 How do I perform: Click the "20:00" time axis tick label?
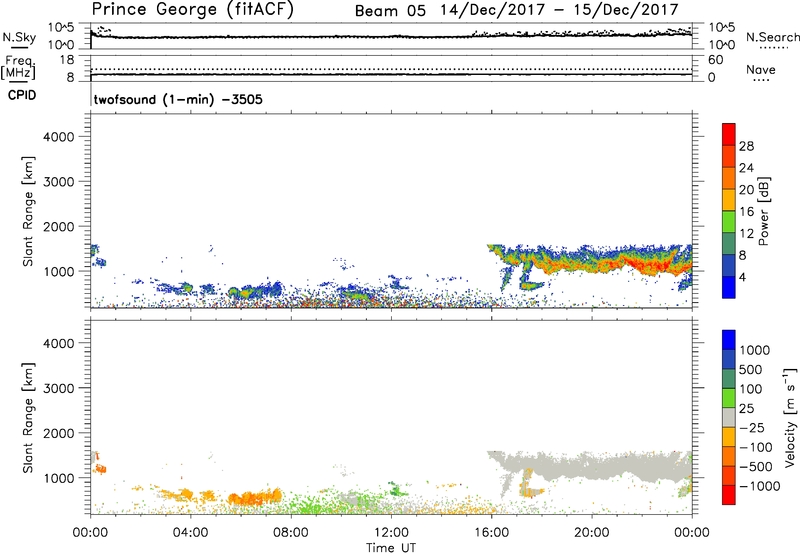click(x=592, y=533)
